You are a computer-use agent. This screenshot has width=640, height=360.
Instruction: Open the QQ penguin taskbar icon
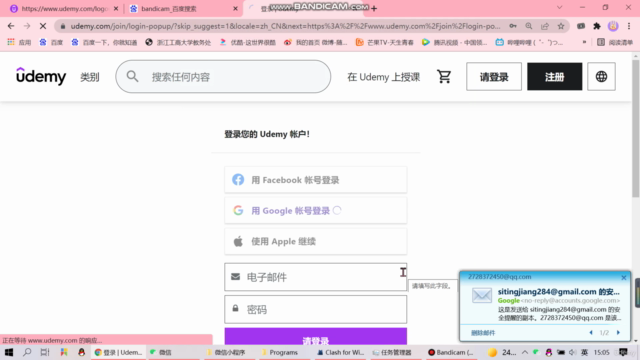(x=81, y=352)
